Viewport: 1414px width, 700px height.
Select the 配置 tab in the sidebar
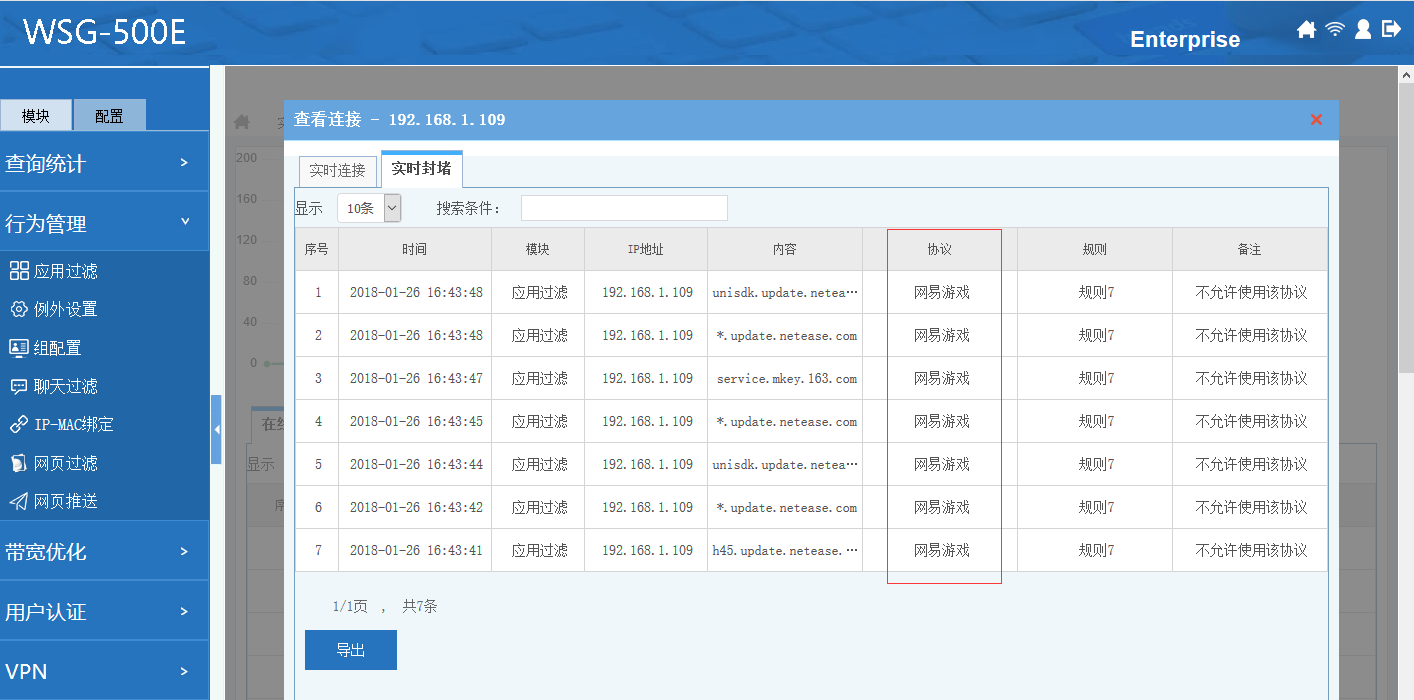109,116
